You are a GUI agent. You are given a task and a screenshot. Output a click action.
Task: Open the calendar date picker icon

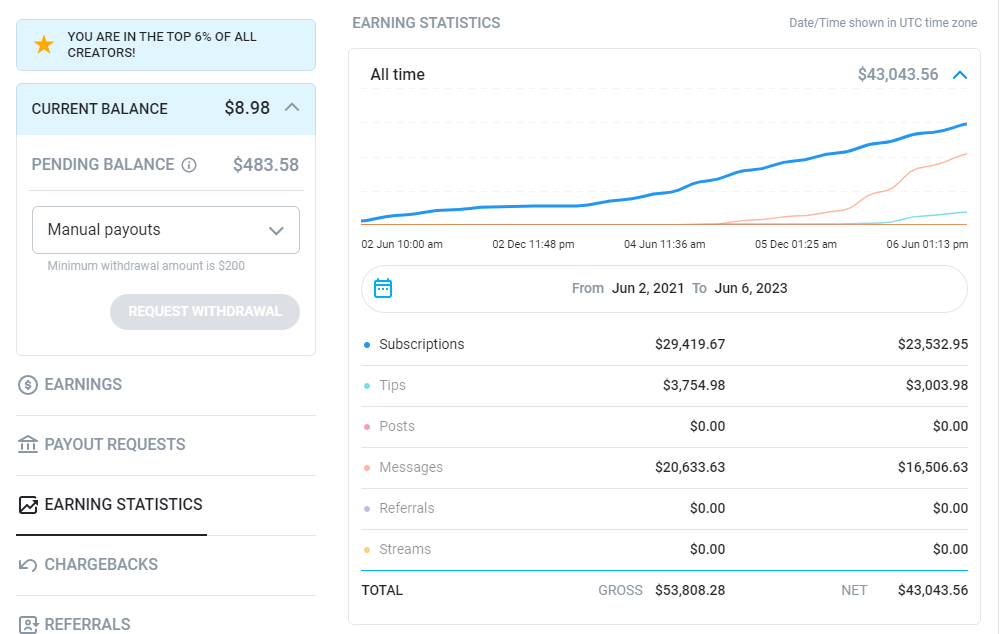(383, 288)
